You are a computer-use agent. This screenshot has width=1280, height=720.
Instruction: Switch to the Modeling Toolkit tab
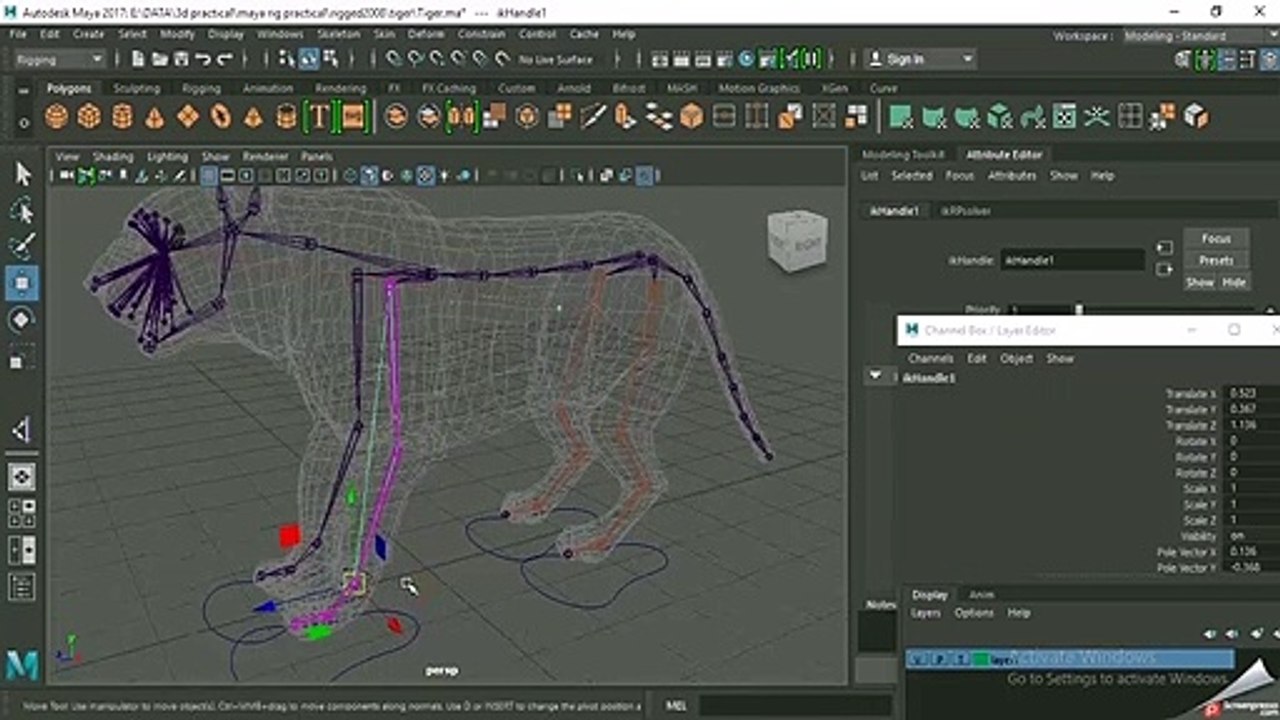(x=903, y=155)
